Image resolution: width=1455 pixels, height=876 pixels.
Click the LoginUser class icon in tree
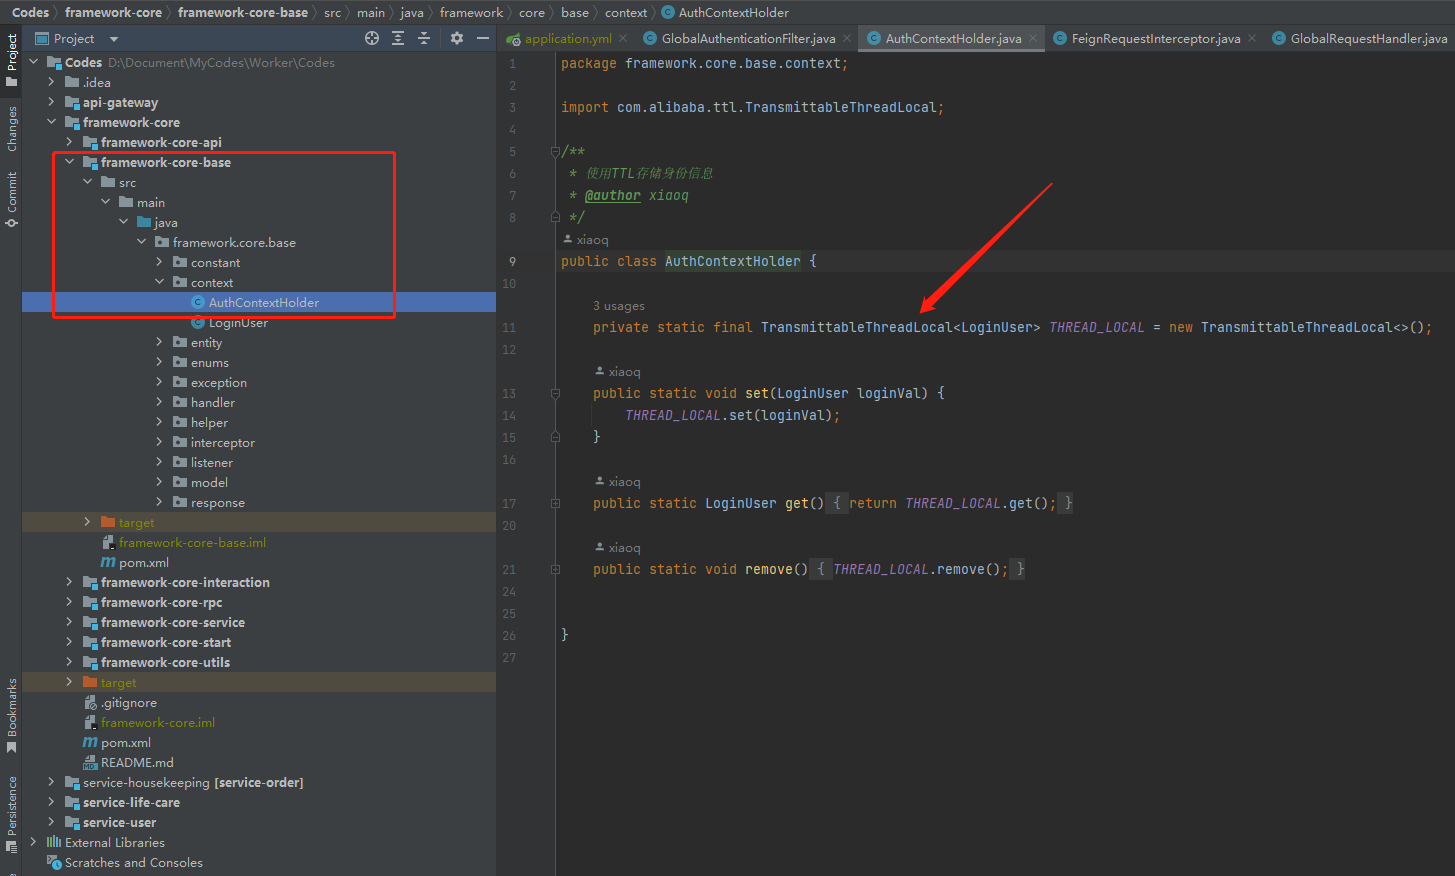pos(198,323)
